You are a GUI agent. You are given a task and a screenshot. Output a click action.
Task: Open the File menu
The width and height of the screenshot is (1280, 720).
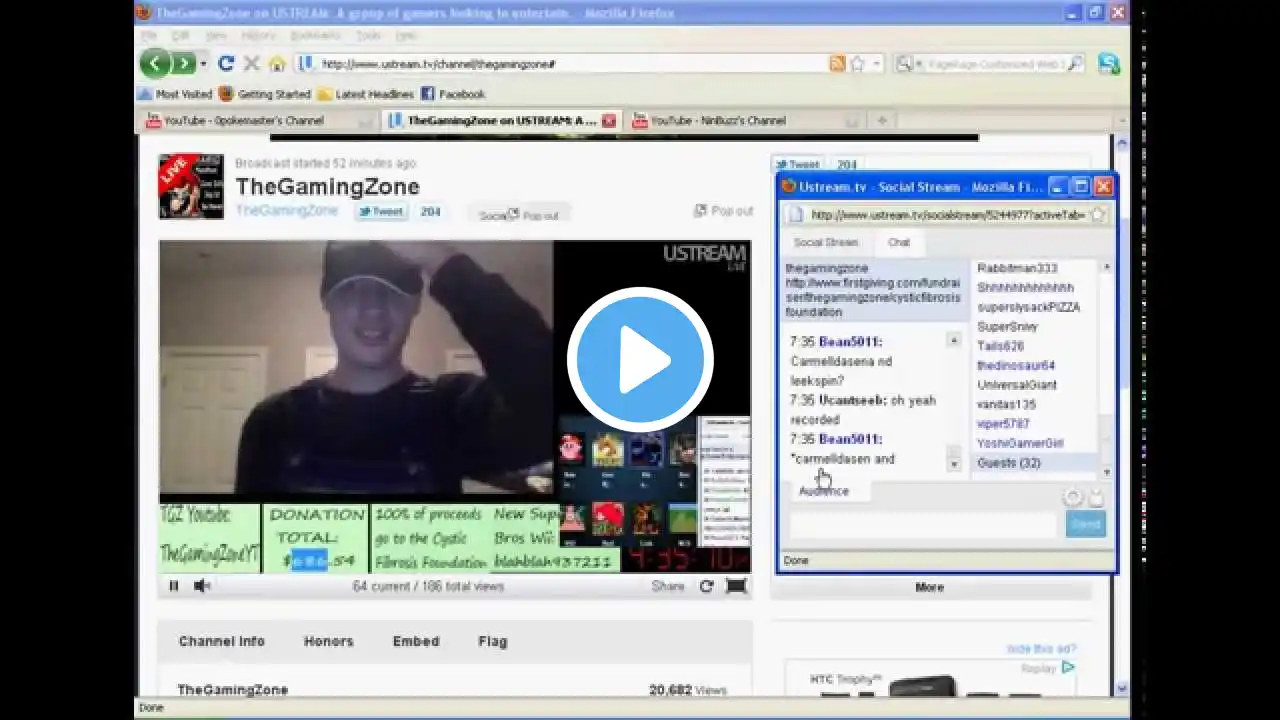pos(148,35)
